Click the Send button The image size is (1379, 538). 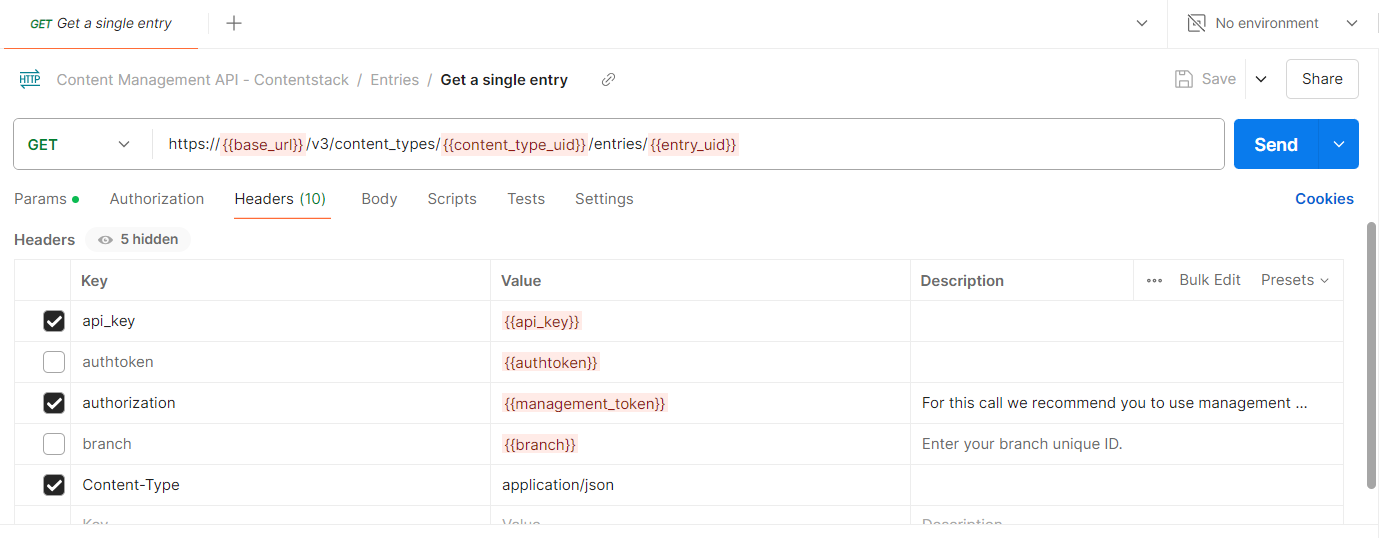[1276, 144]
